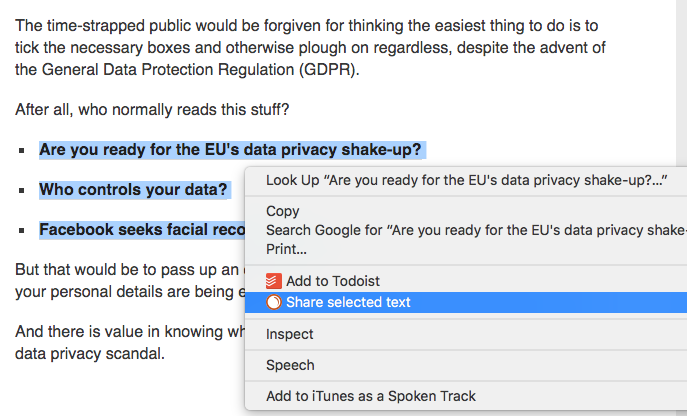Choose Add to iTunes as a Spoken Track

click(x=466, y=396)
